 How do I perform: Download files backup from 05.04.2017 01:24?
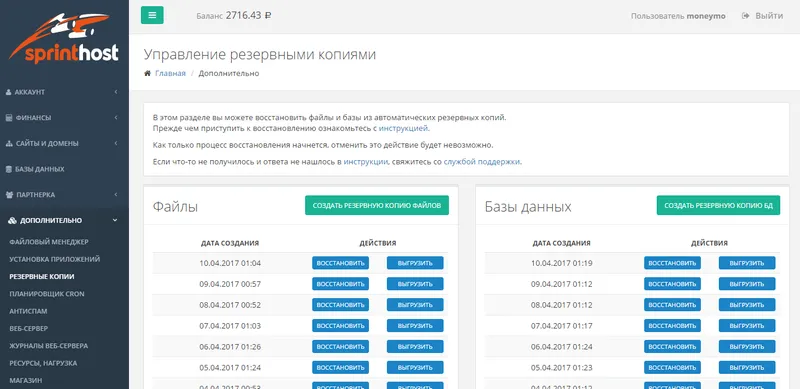pos(415,368)
